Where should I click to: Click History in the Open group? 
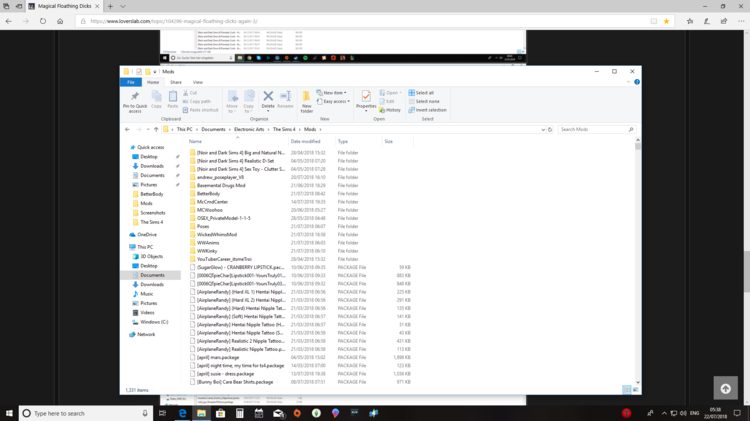(390, 110)
